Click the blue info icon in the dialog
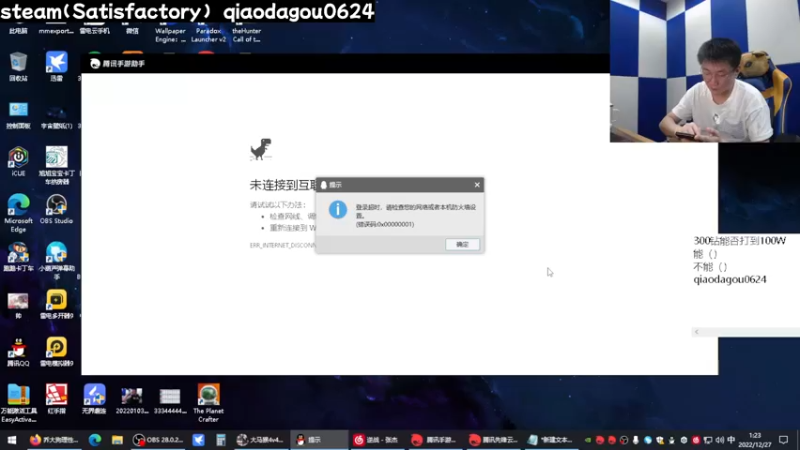800x450 pixels. (338, 210)
